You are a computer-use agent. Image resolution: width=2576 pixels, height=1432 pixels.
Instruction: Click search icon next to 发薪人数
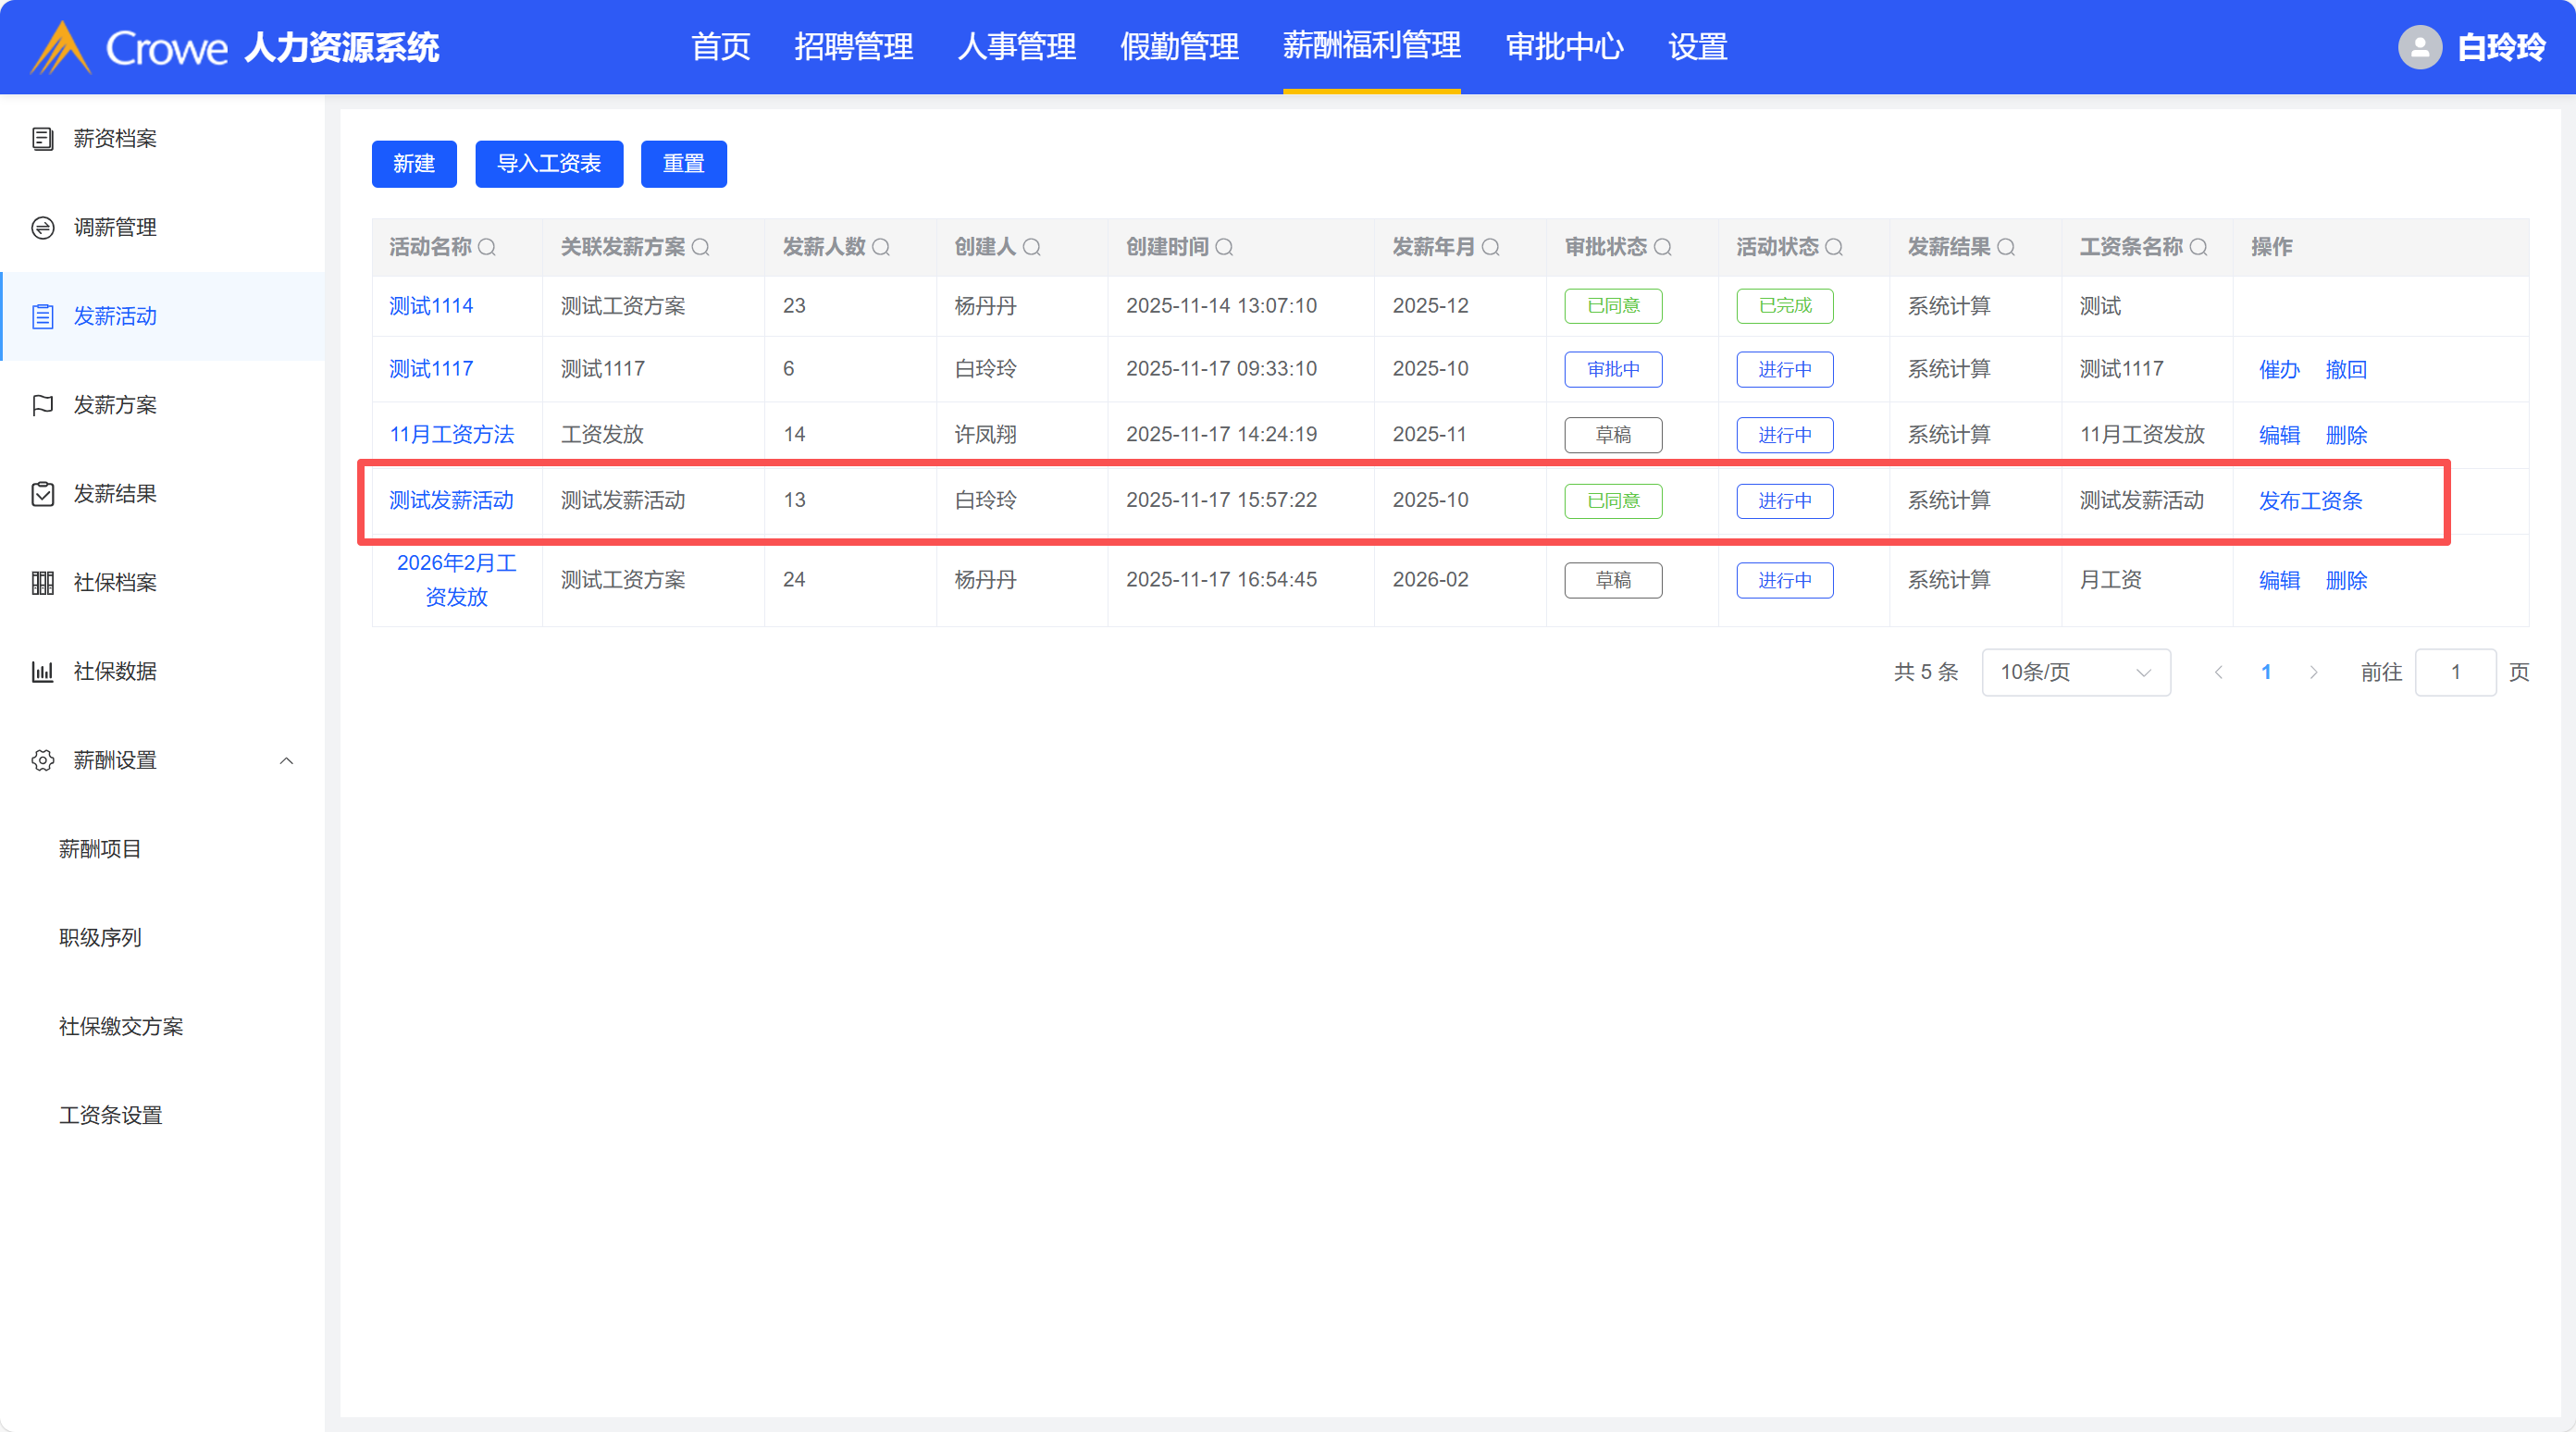pyautogui.click(x=881, y=247)
